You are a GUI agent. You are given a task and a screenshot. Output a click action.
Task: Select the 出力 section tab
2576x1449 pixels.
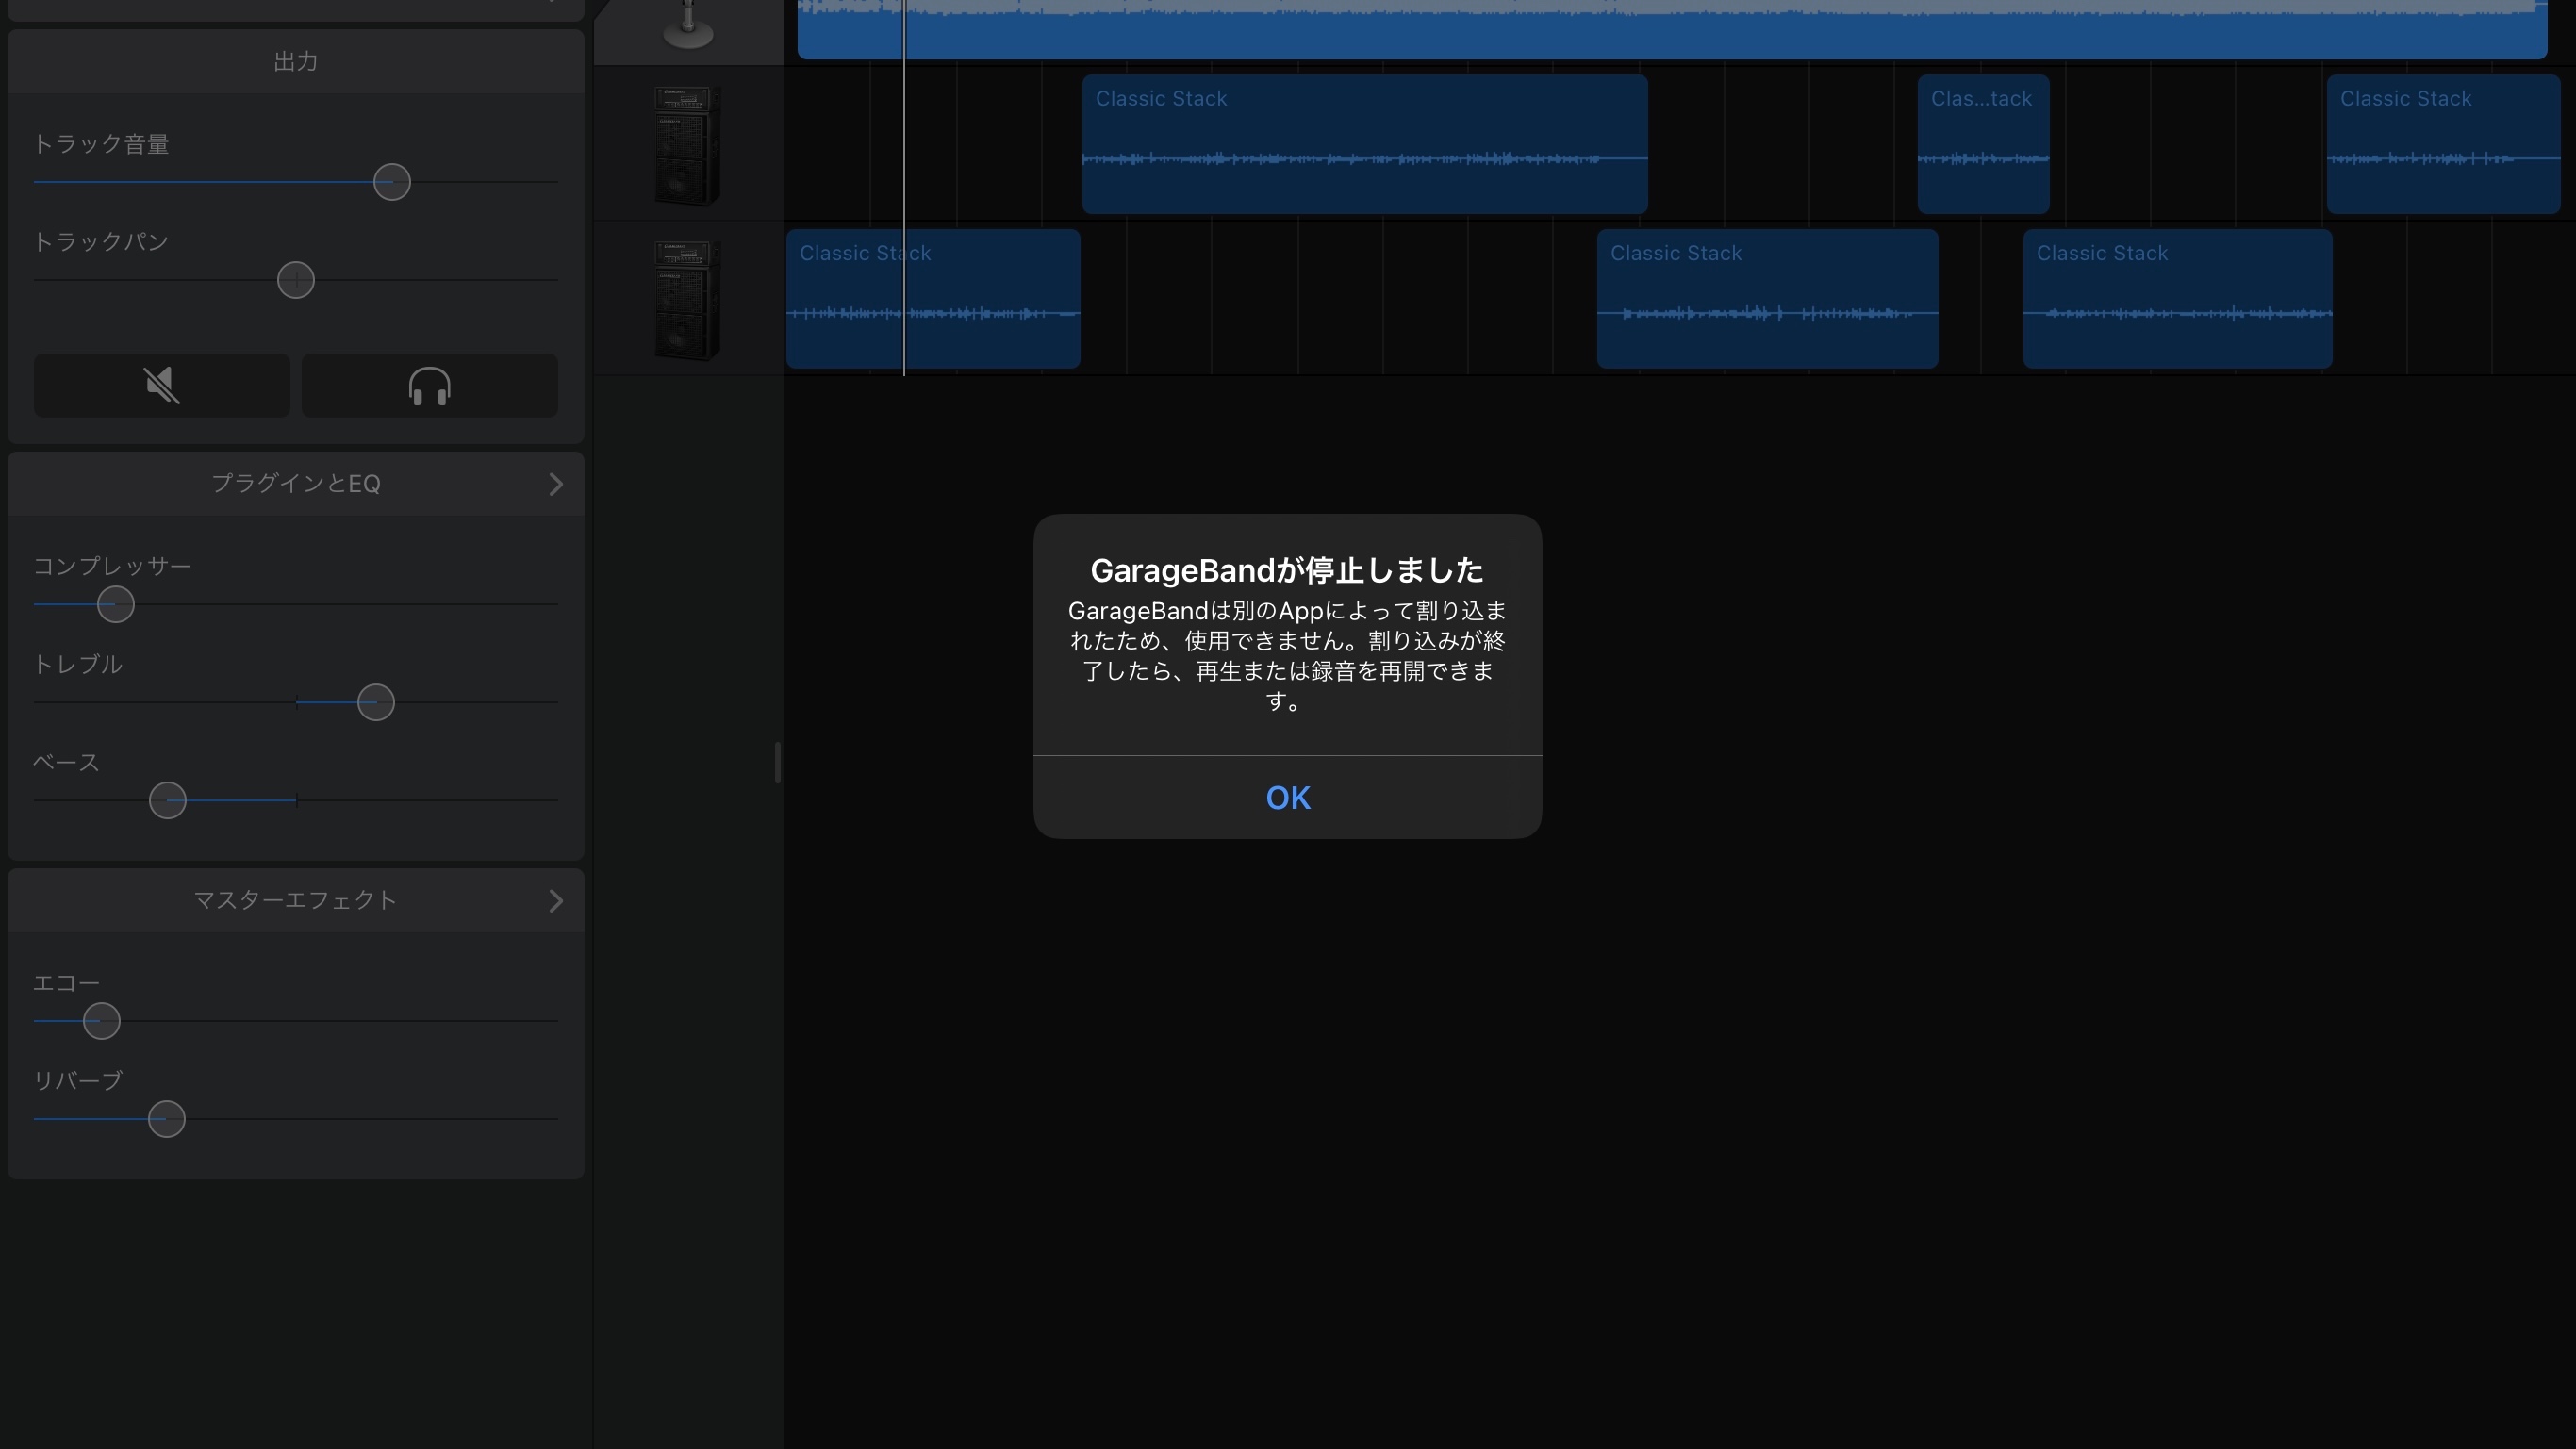point(295,60)
